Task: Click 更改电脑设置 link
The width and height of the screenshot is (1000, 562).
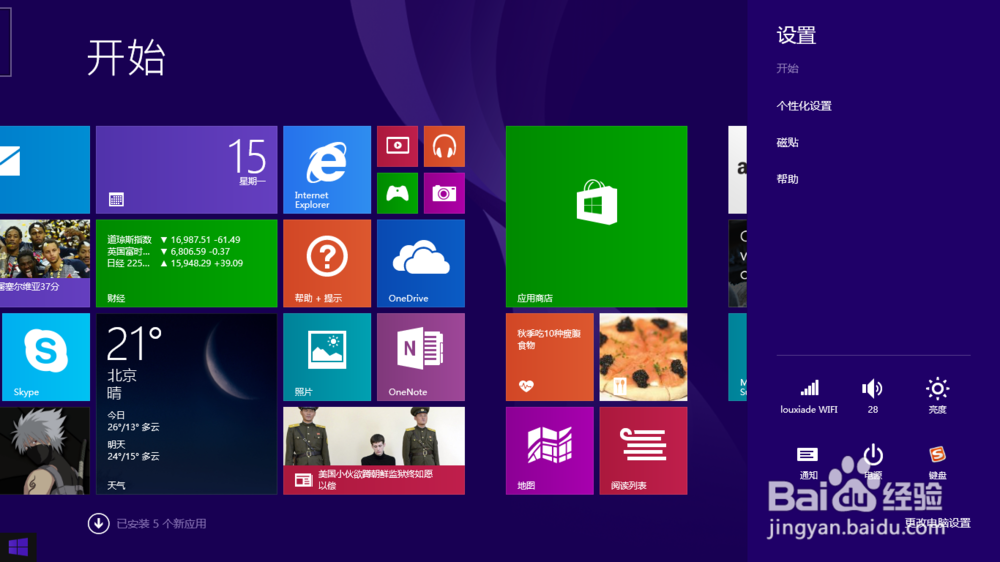Action: (x=938, y=523)
